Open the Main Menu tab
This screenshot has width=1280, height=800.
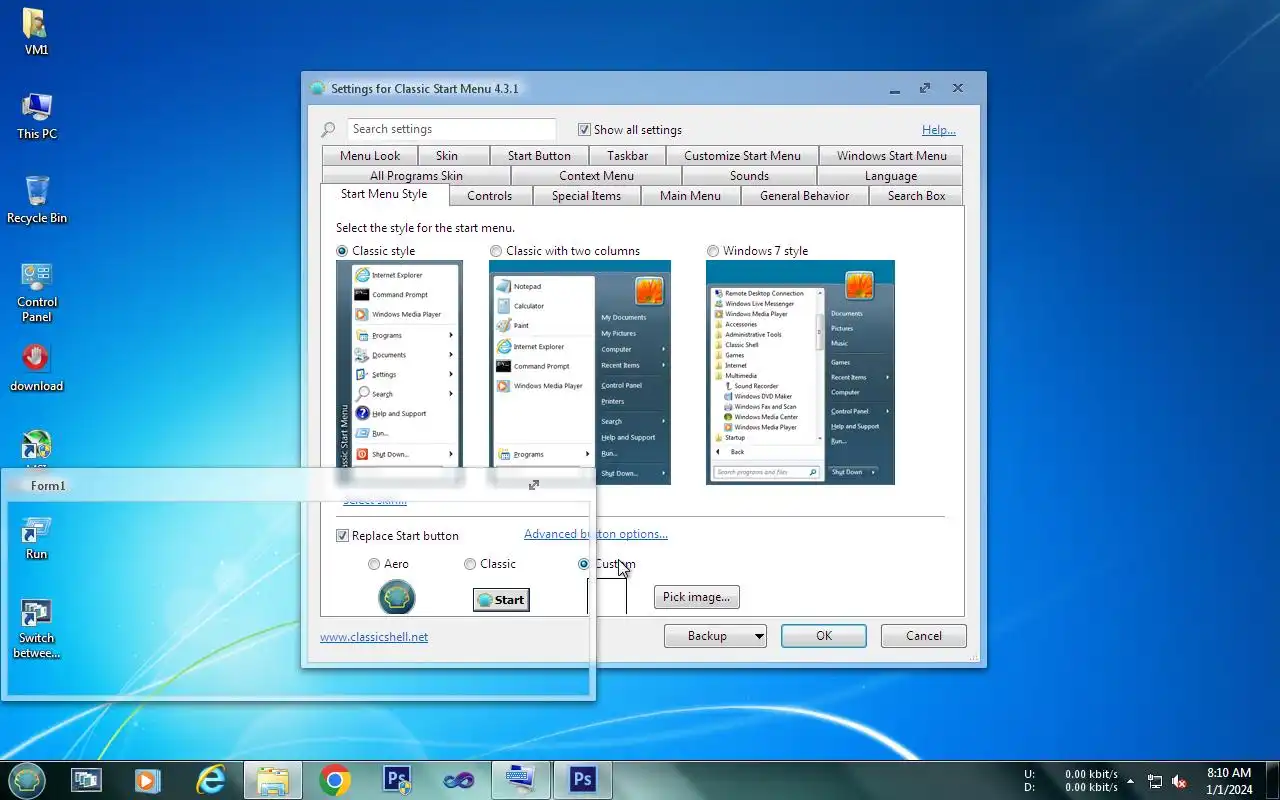[x=690, y=196]
